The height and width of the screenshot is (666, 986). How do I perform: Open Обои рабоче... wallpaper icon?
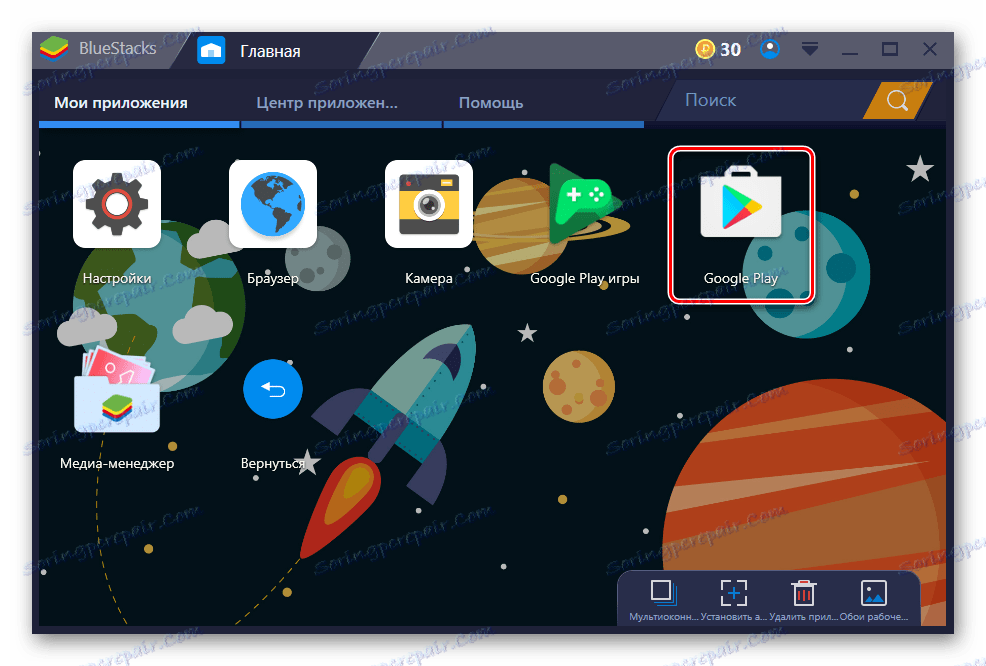point(873,593)
